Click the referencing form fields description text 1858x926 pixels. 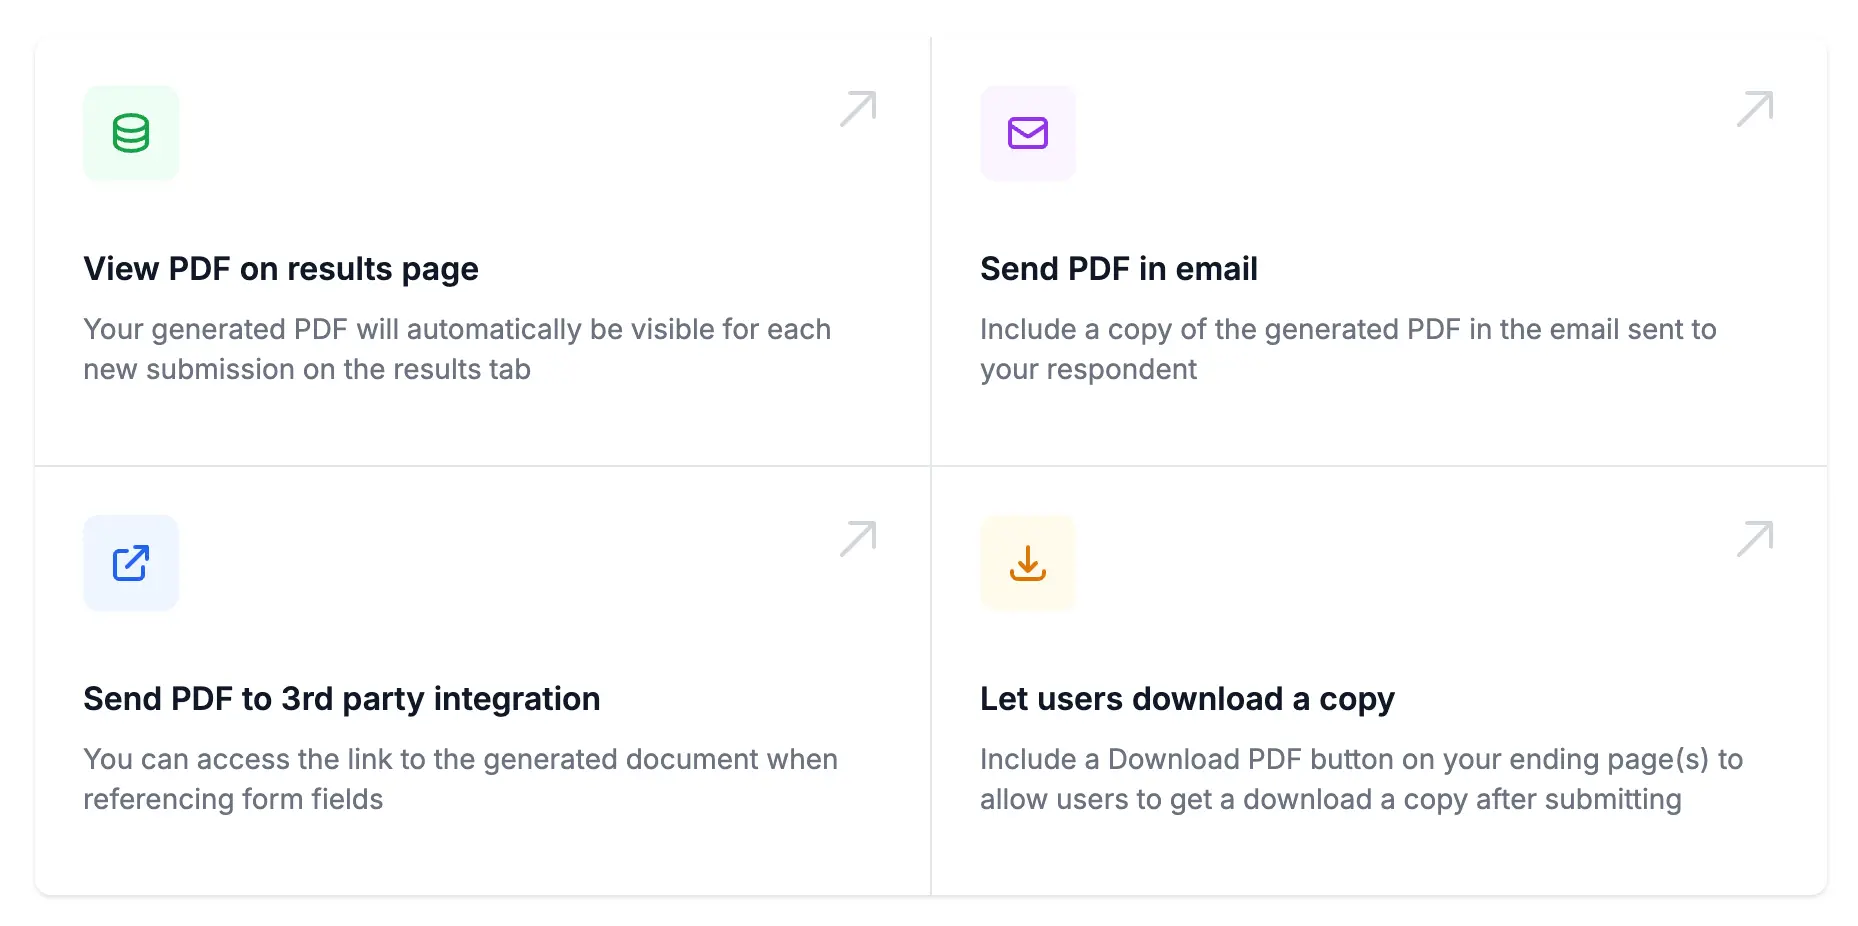coord(460,778)
